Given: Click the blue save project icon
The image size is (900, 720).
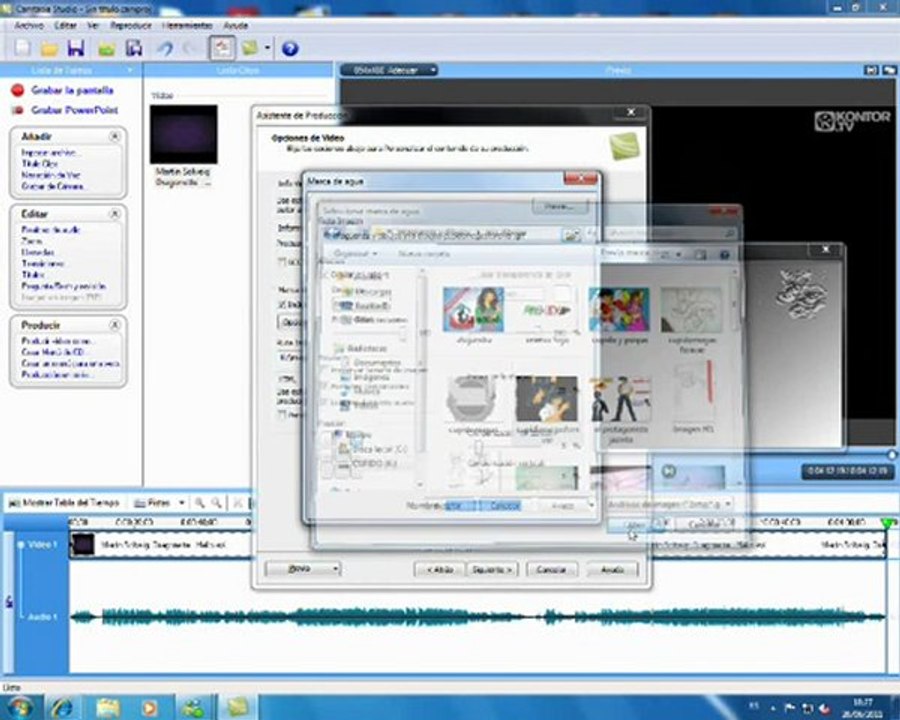Looking at the screenshot, I should pos(76,48).
